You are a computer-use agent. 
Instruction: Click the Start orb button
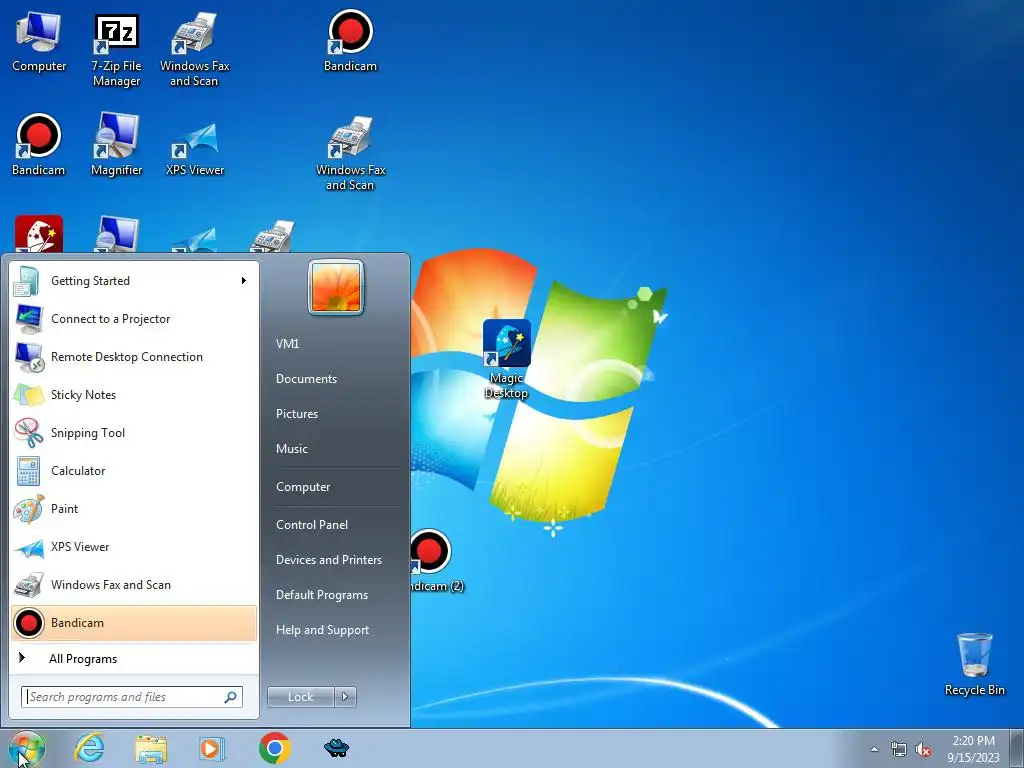(27, 748)
